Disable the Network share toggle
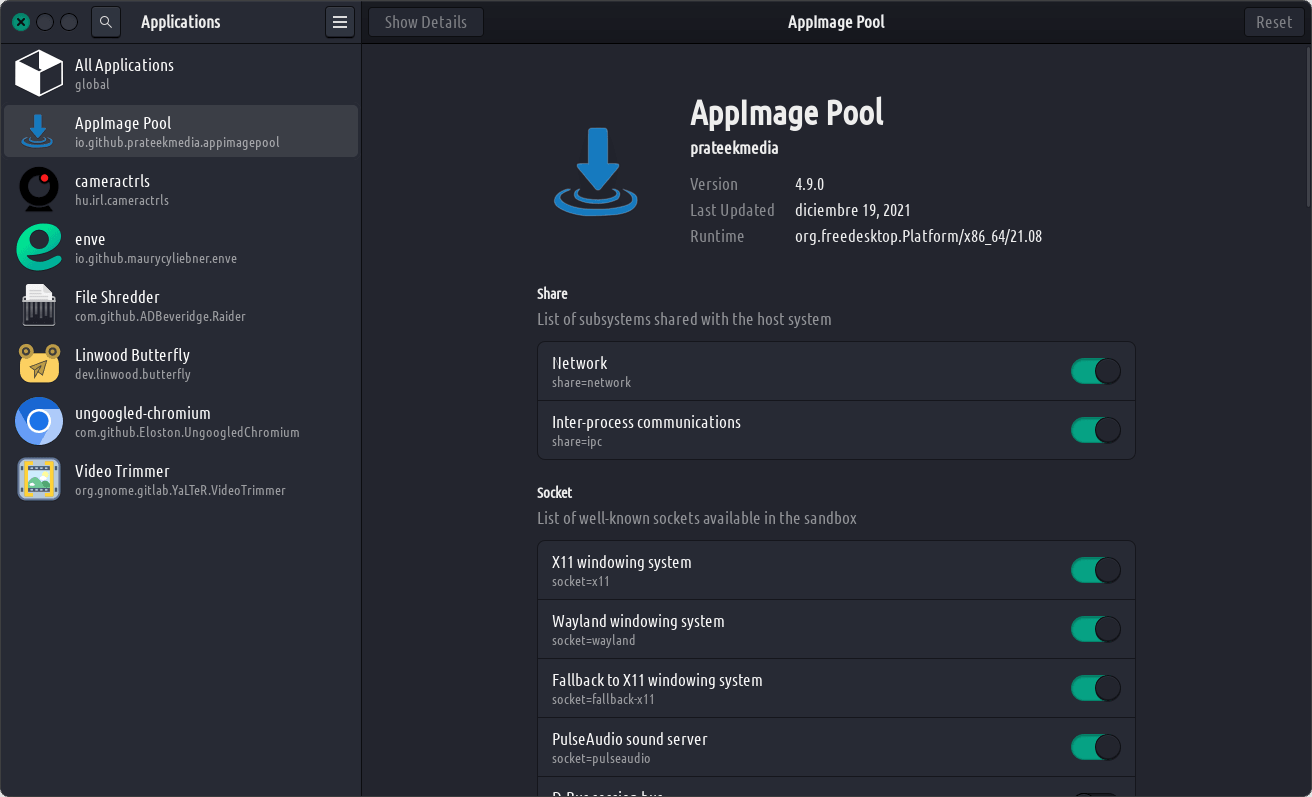The image size is (1312, 797). (x=1095, y=372)
